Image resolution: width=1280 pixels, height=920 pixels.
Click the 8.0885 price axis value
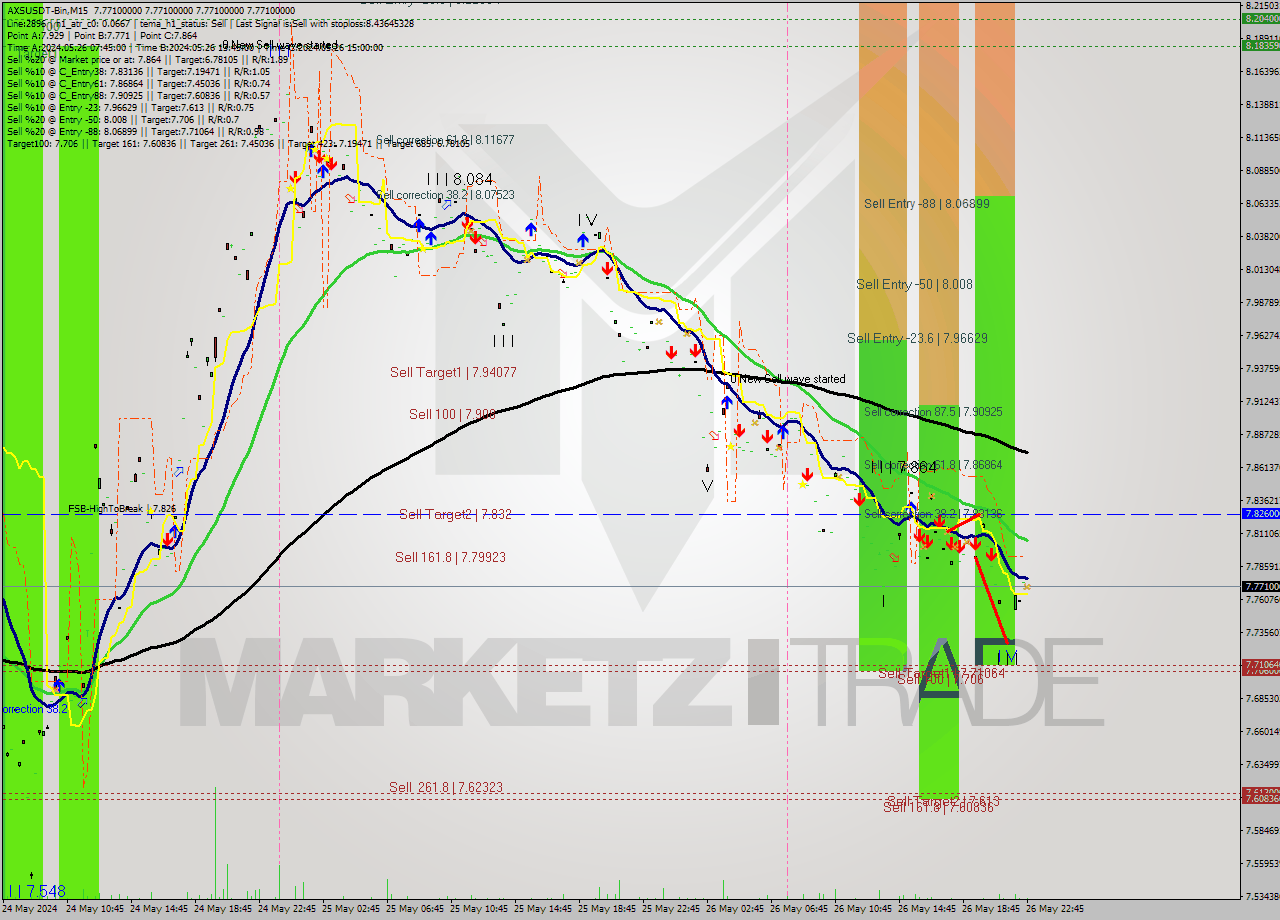click(x=1262, y=170)
